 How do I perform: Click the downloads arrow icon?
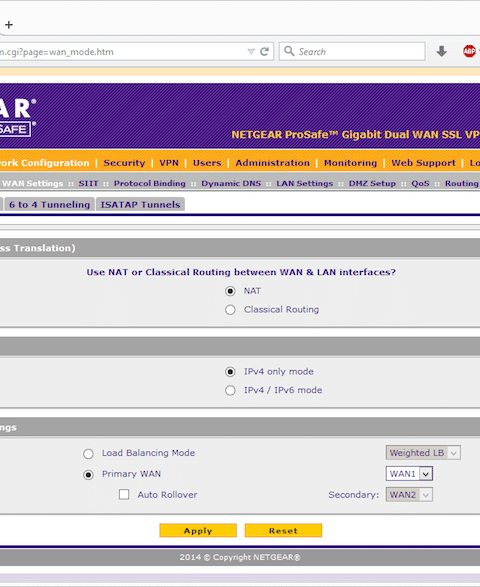click(x=441, y=51)
